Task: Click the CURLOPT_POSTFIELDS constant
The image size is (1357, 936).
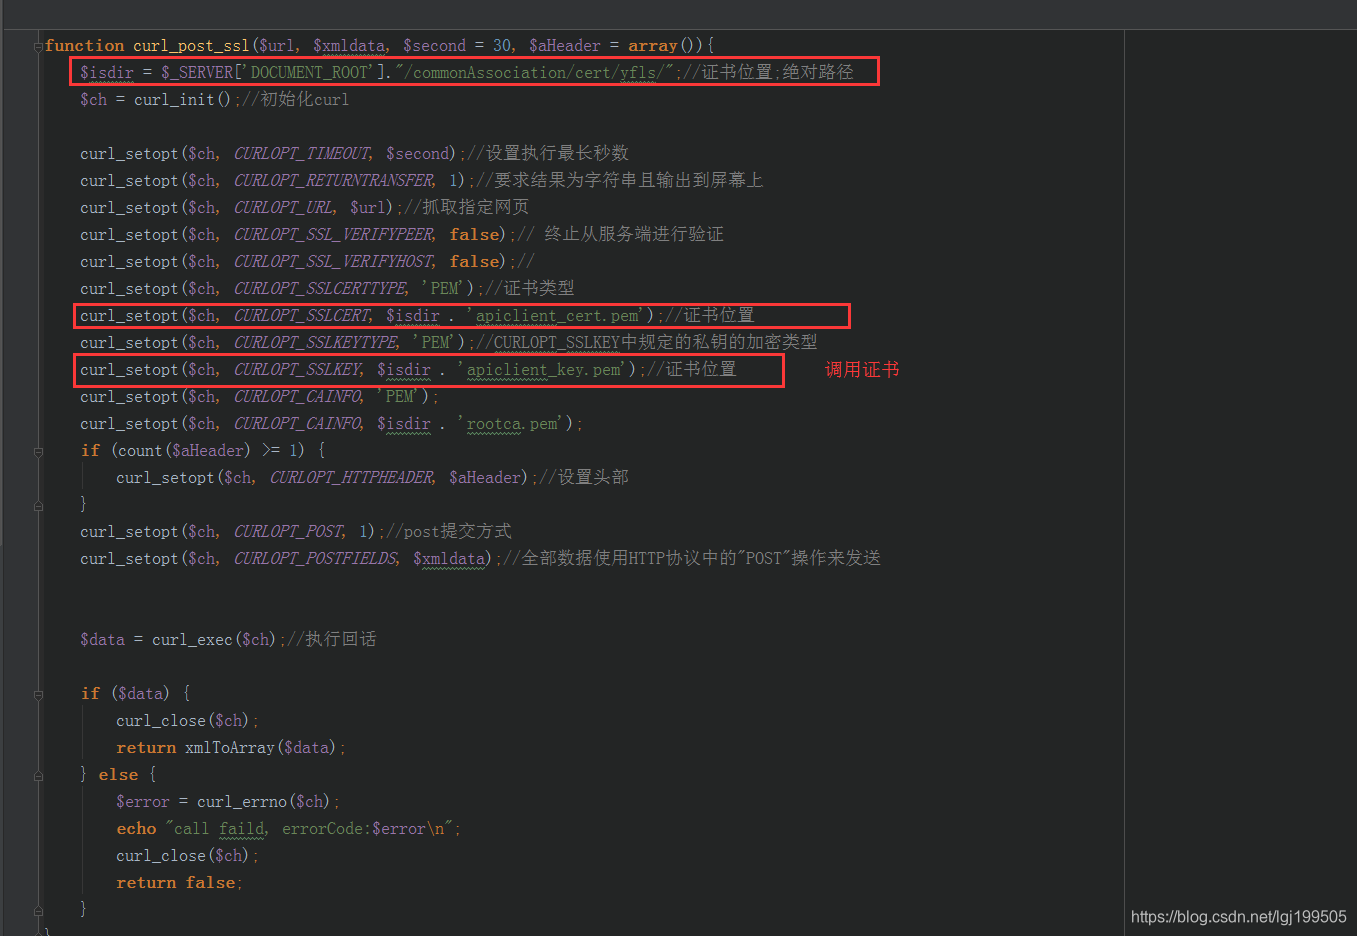Action: [315, 559]
